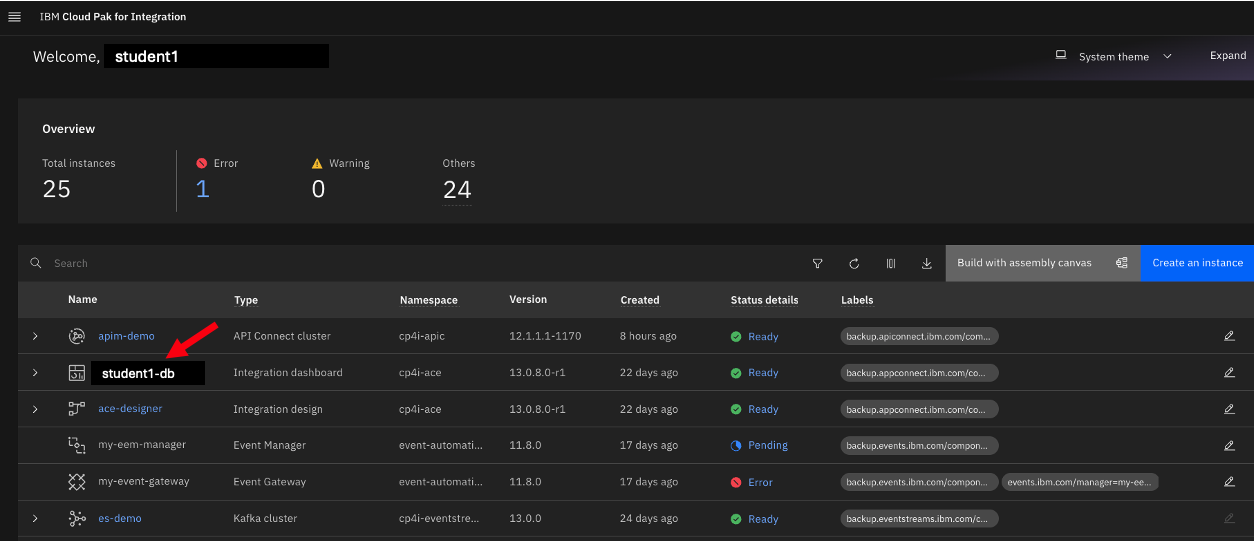Sort by the Type column header

pos(246,300)
